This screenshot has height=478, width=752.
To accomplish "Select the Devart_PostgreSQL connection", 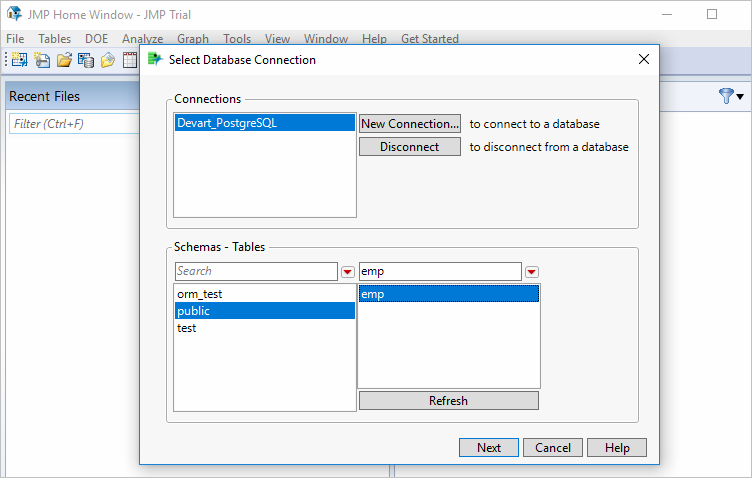I will pyautogui.click(x=265, y=123).
